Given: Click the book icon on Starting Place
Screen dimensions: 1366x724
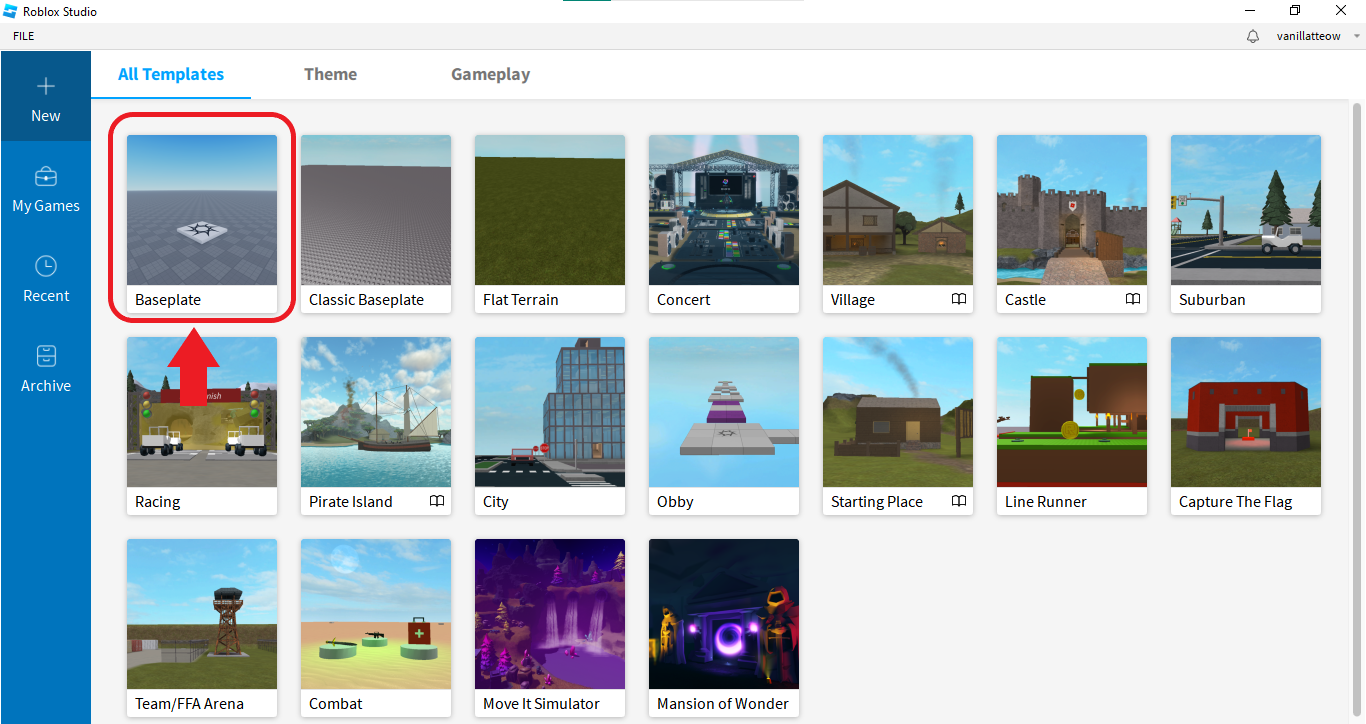Looking at the screenshot, I should click(959, 501).
